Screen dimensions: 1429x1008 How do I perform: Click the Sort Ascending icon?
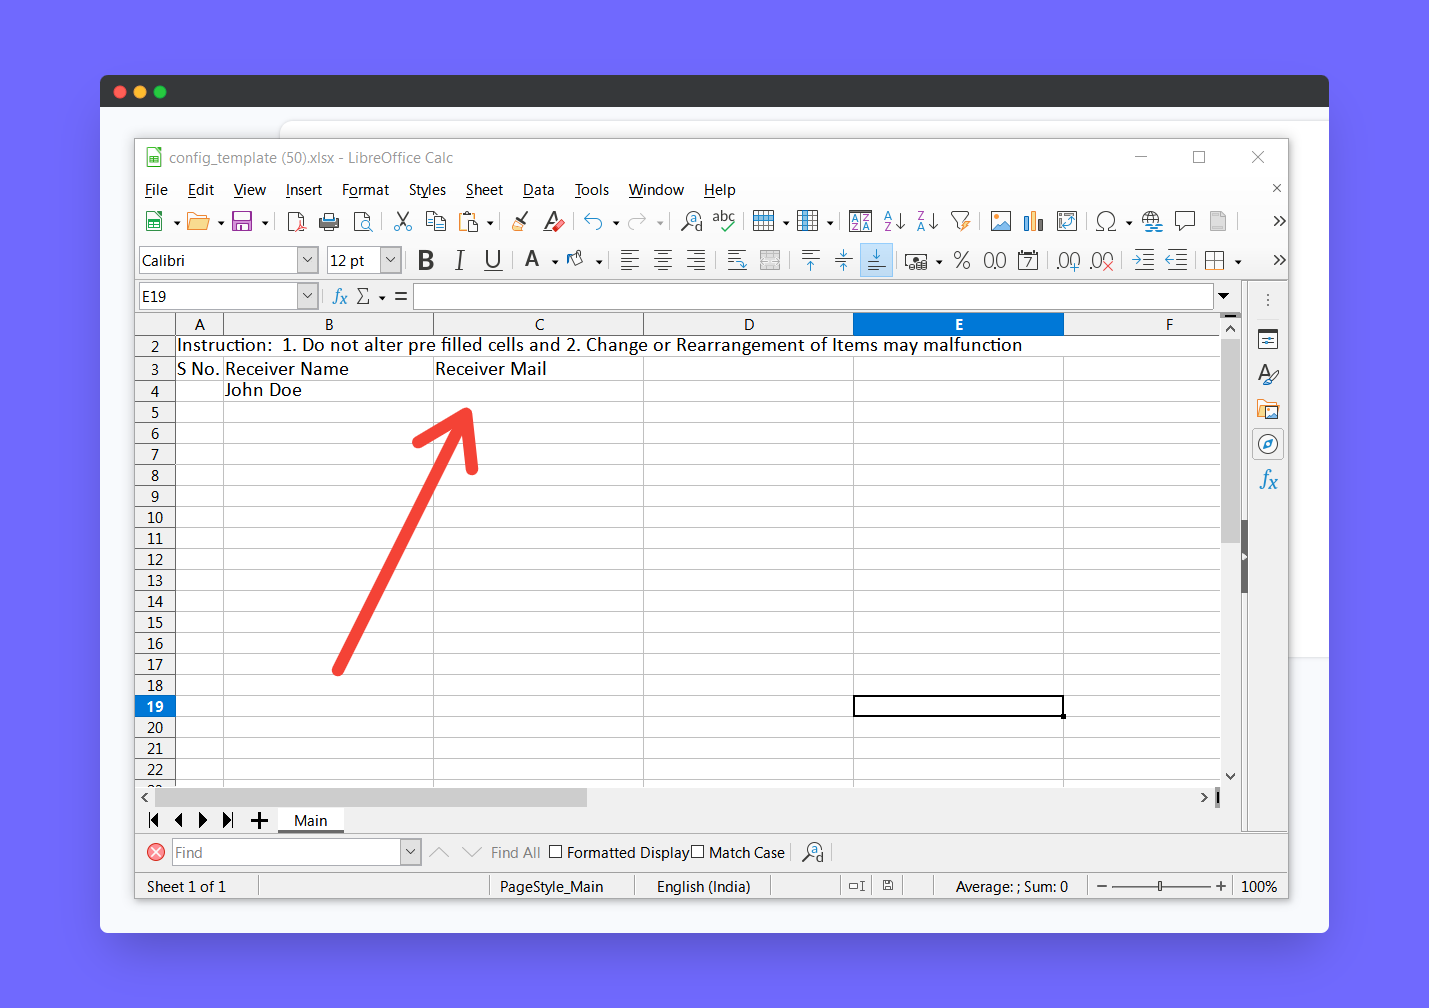pos(894,221)
